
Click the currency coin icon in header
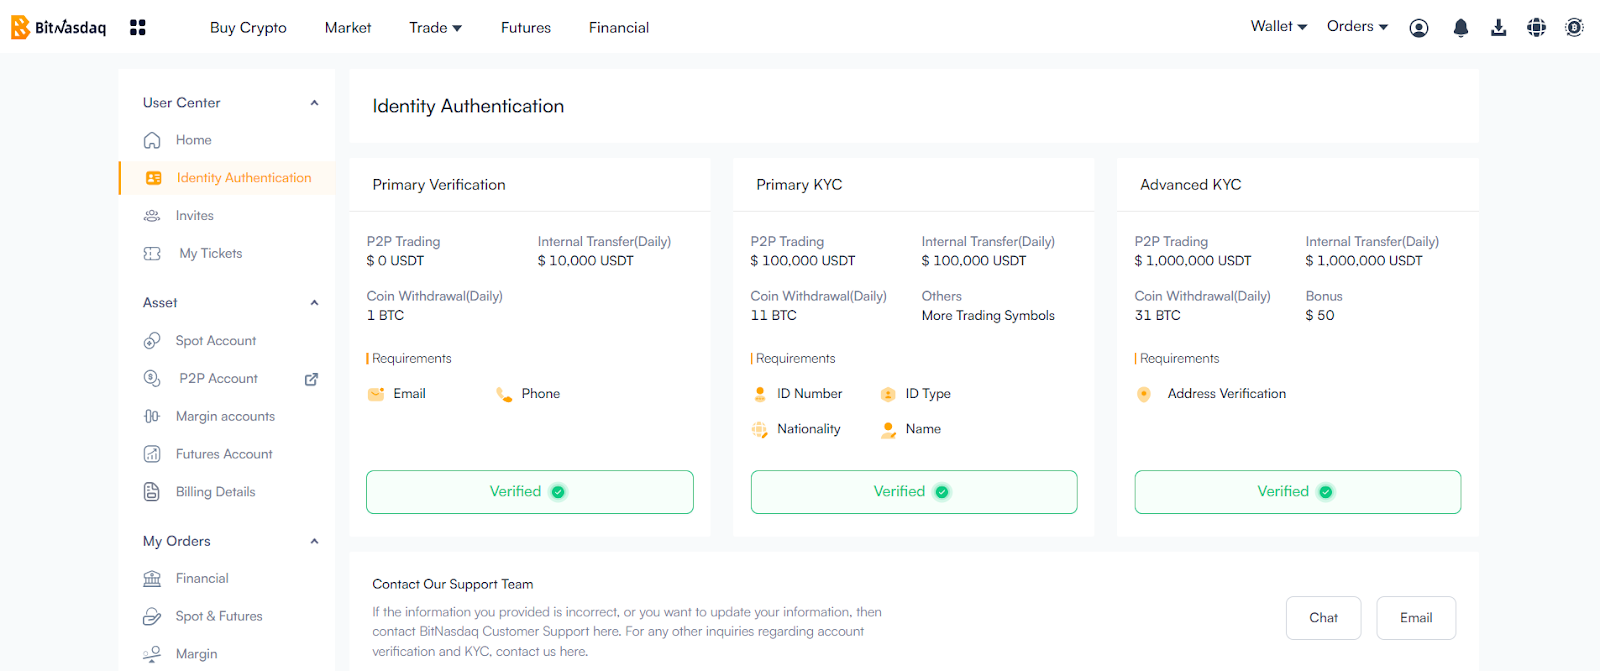pyautogui.click(x=1575, y=28)
